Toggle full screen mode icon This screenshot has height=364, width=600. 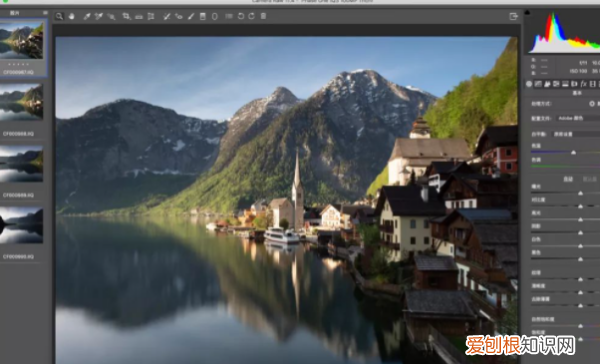click(x=514, y=16)
